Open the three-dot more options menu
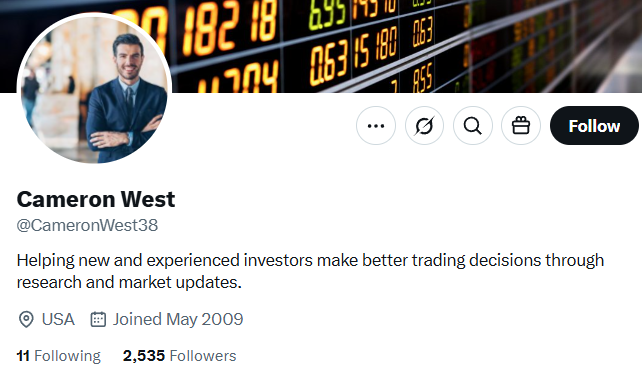 (376, 126)
